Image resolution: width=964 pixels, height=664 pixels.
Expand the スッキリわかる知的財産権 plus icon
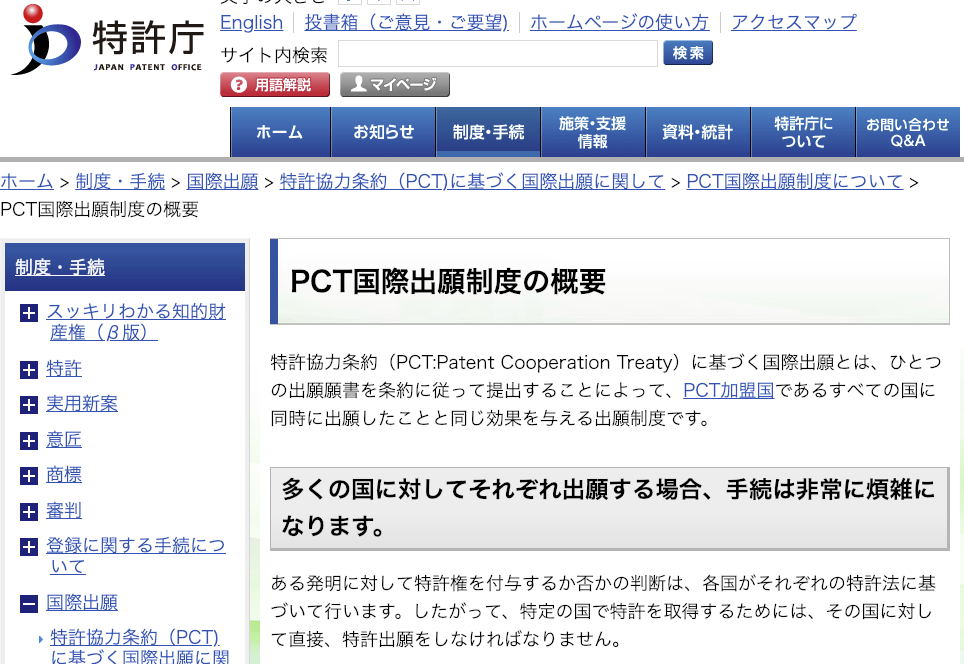pyautogui.click(x=28, y=313)
